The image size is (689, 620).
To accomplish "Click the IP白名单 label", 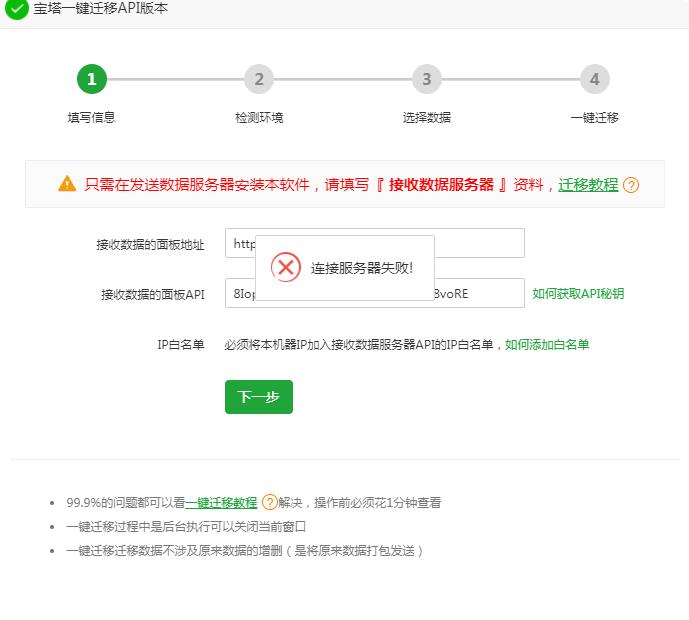I will click(x=181, y=344).
